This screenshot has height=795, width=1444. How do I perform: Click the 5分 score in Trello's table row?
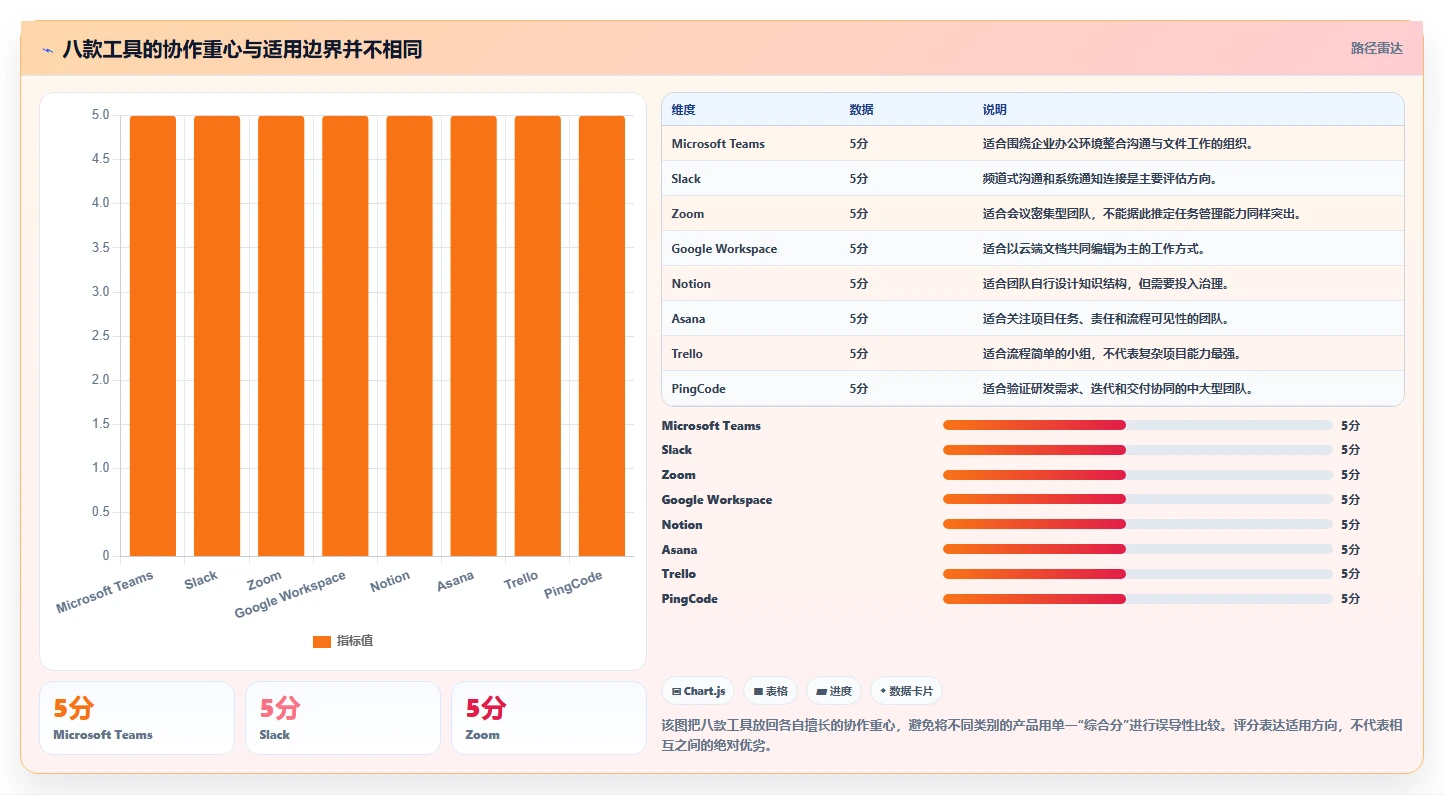858,354
